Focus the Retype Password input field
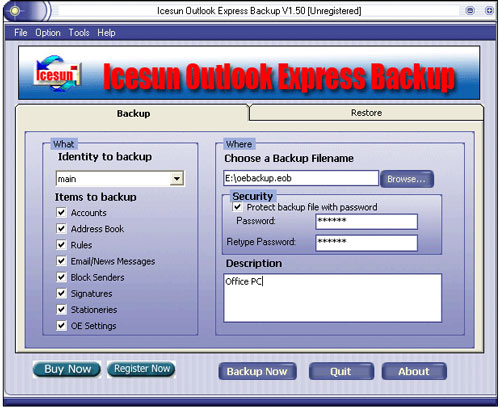Screen dimensions: 500x407 pyautogui.click(x=366, y=242)
